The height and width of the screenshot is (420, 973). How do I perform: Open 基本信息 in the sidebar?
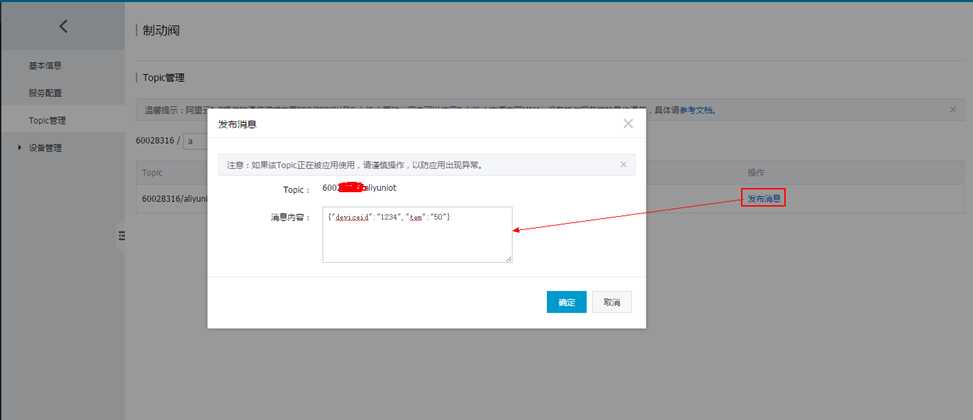[x=45, y=65]
